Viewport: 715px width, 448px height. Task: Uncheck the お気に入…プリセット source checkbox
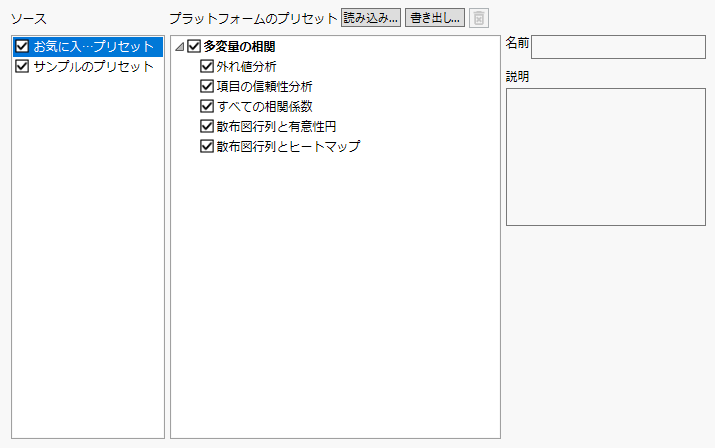(x=22, y=46)
